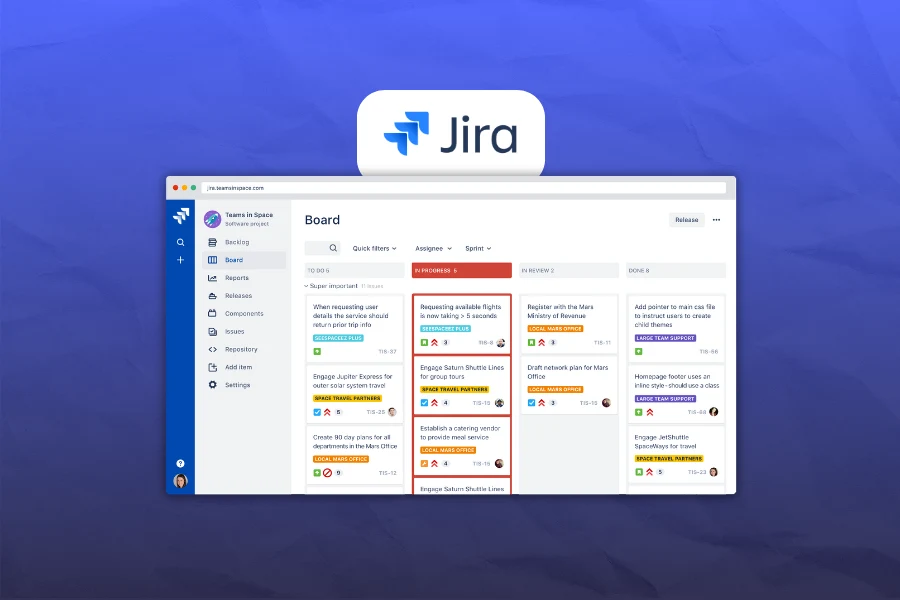This screenshot has width=900, height=600.
Task: Click the DONE 8 column header
Action: point(676,270)
